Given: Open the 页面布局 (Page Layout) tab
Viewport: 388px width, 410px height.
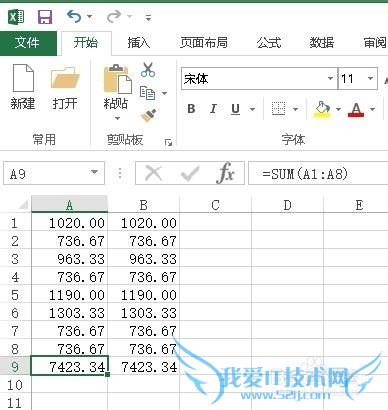Looking at the screenshot, I should [204, 43].
